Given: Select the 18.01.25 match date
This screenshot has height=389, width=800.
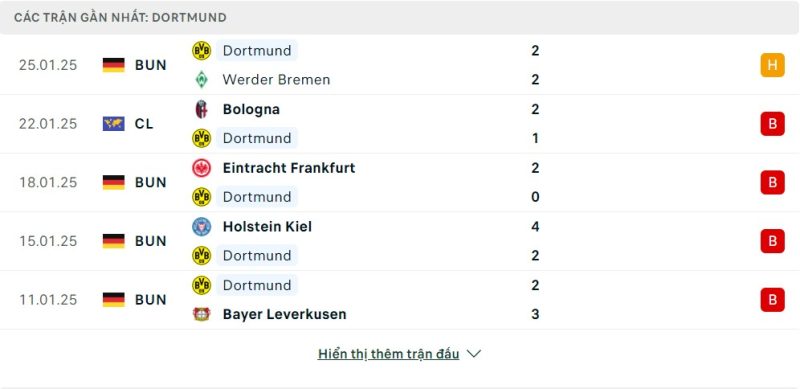Looking at the screenshot, I should click(x=48, y=182).
